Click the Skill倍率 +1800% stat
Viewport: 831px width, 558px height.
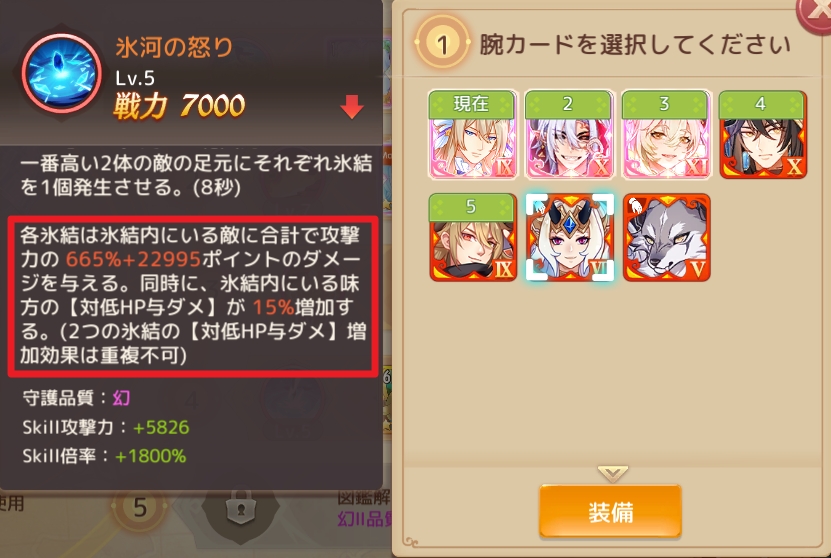pyautogui.click(x=104, y=456)
